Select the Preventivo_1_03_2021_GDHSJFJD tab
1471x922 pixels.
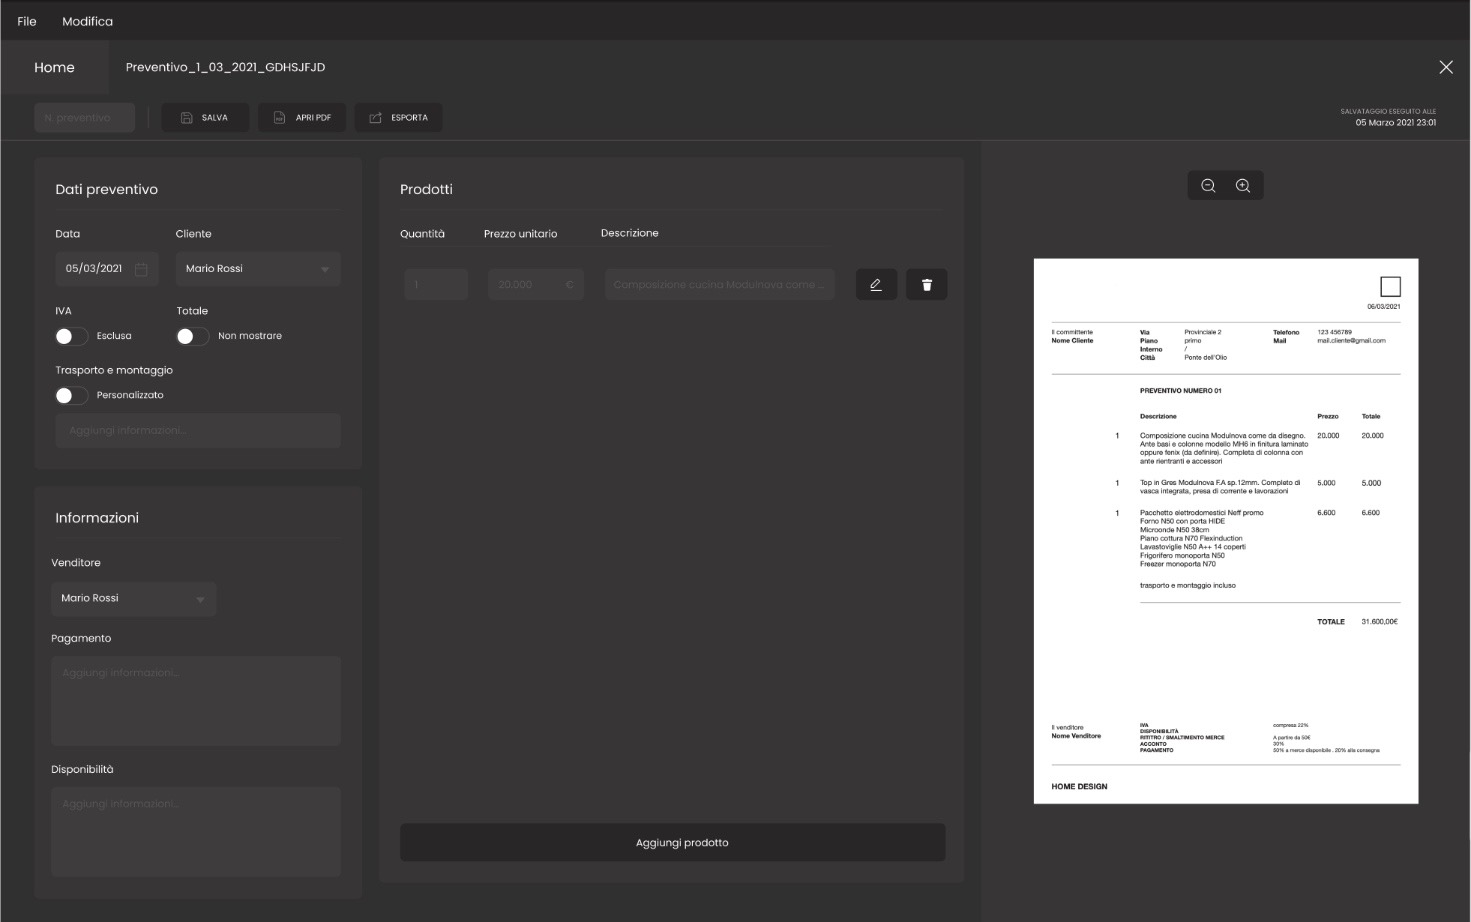click(x=225, y=67)
